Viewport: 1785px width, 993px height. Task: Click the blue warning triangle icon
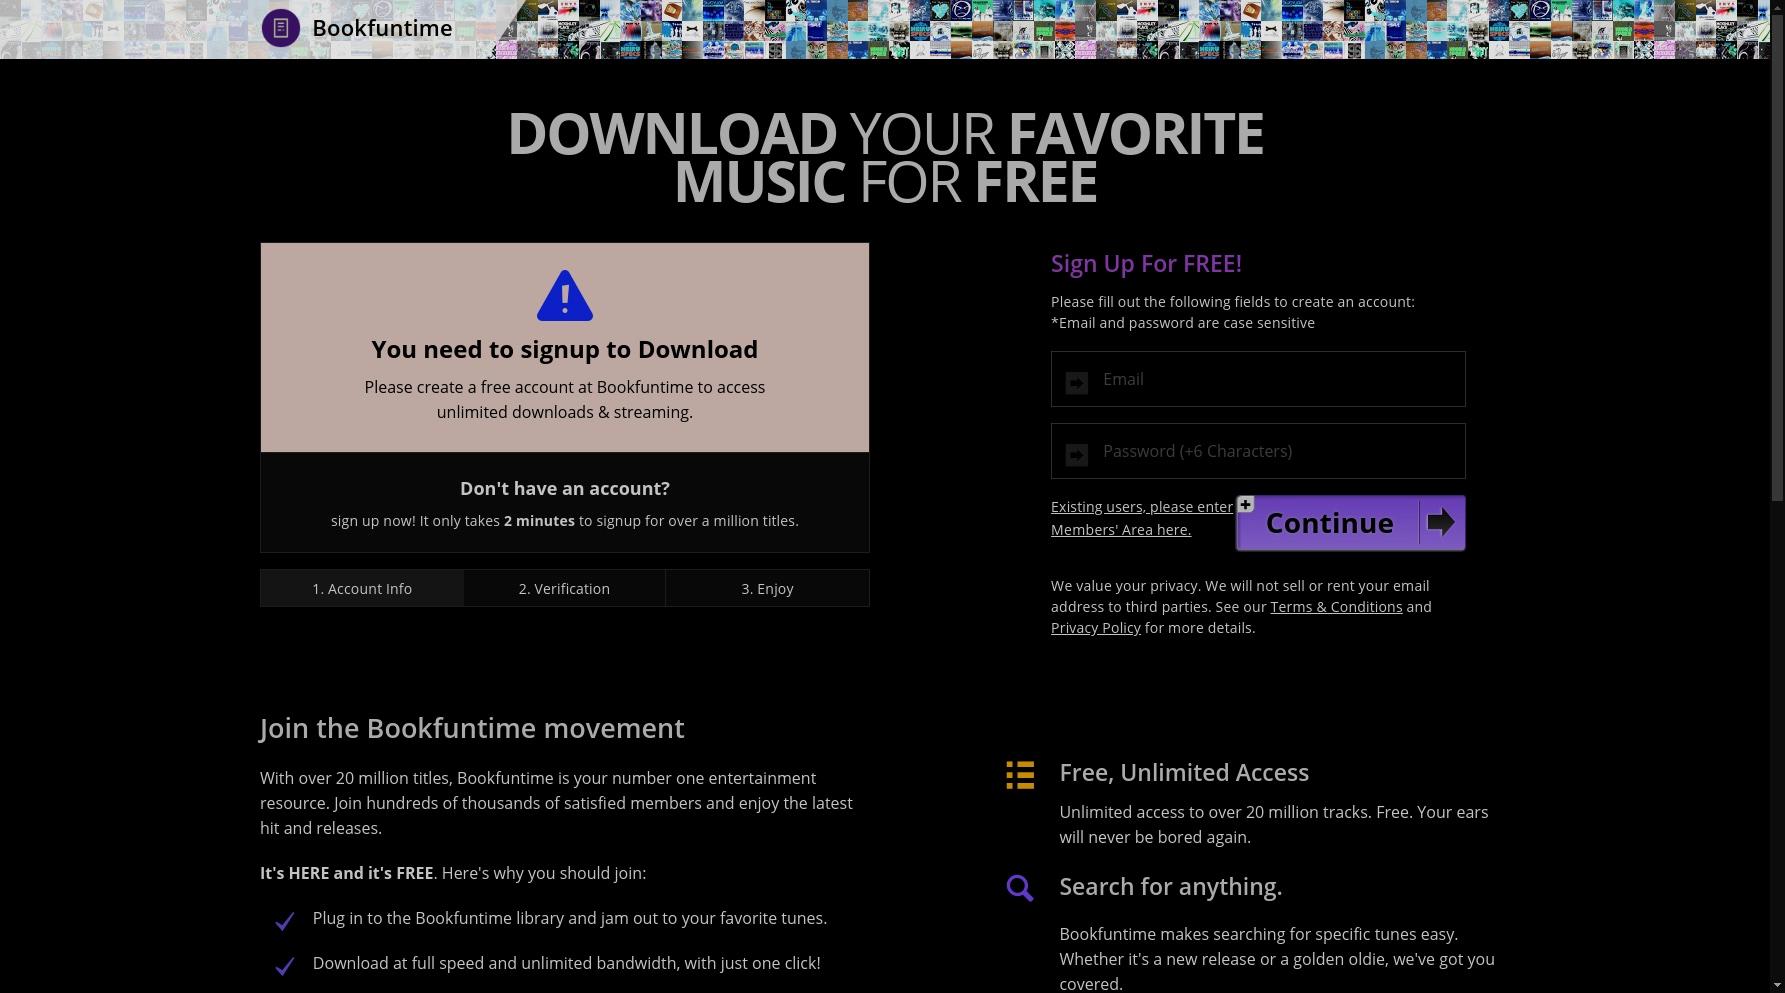coord(565,296)
